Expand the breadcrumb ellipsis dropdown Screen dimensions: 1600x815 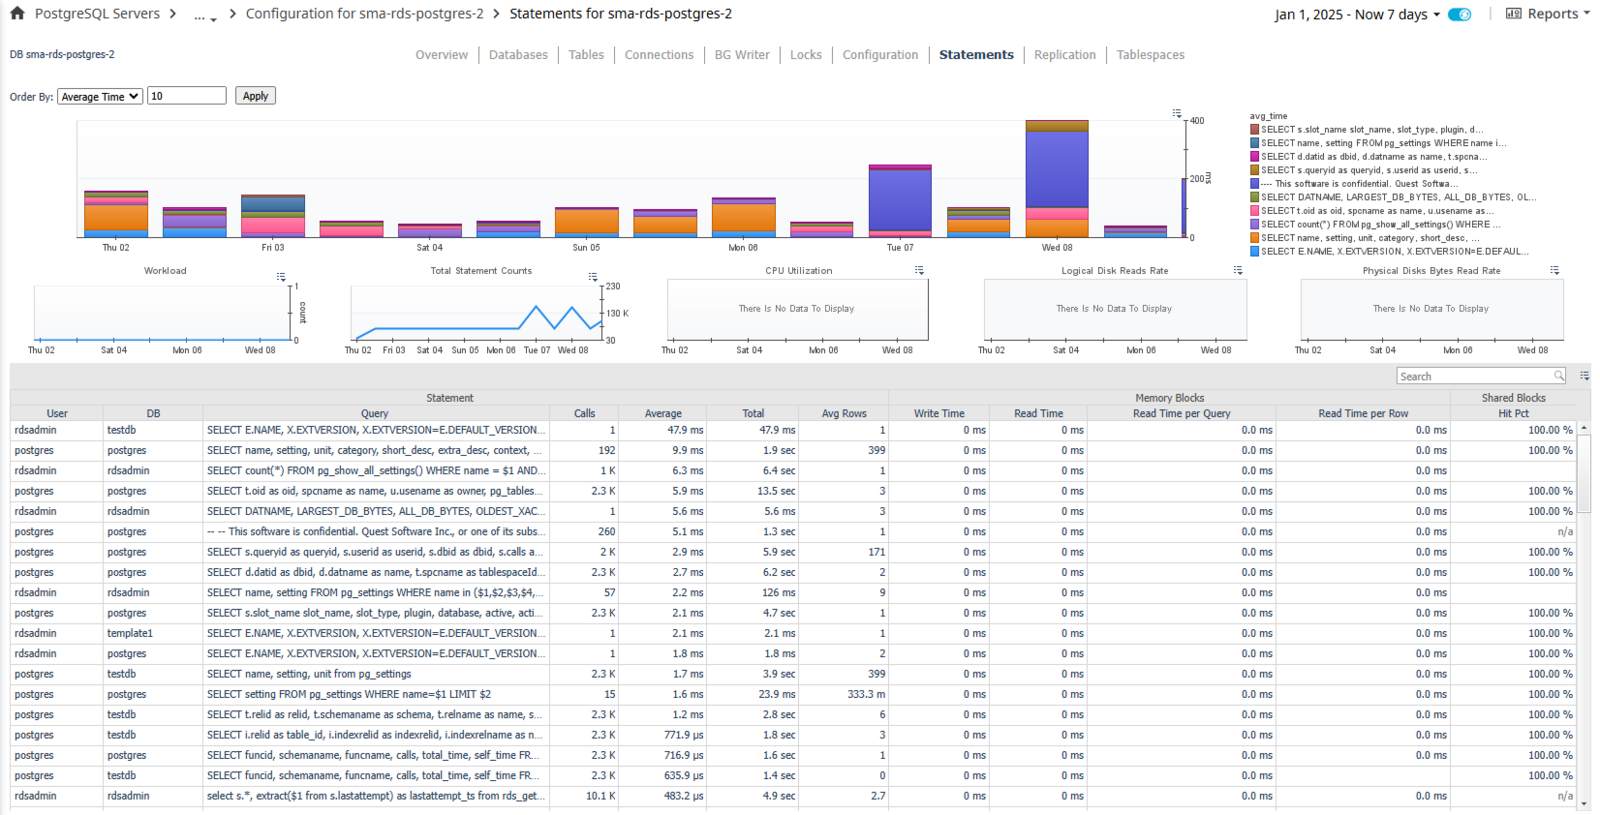205,15
